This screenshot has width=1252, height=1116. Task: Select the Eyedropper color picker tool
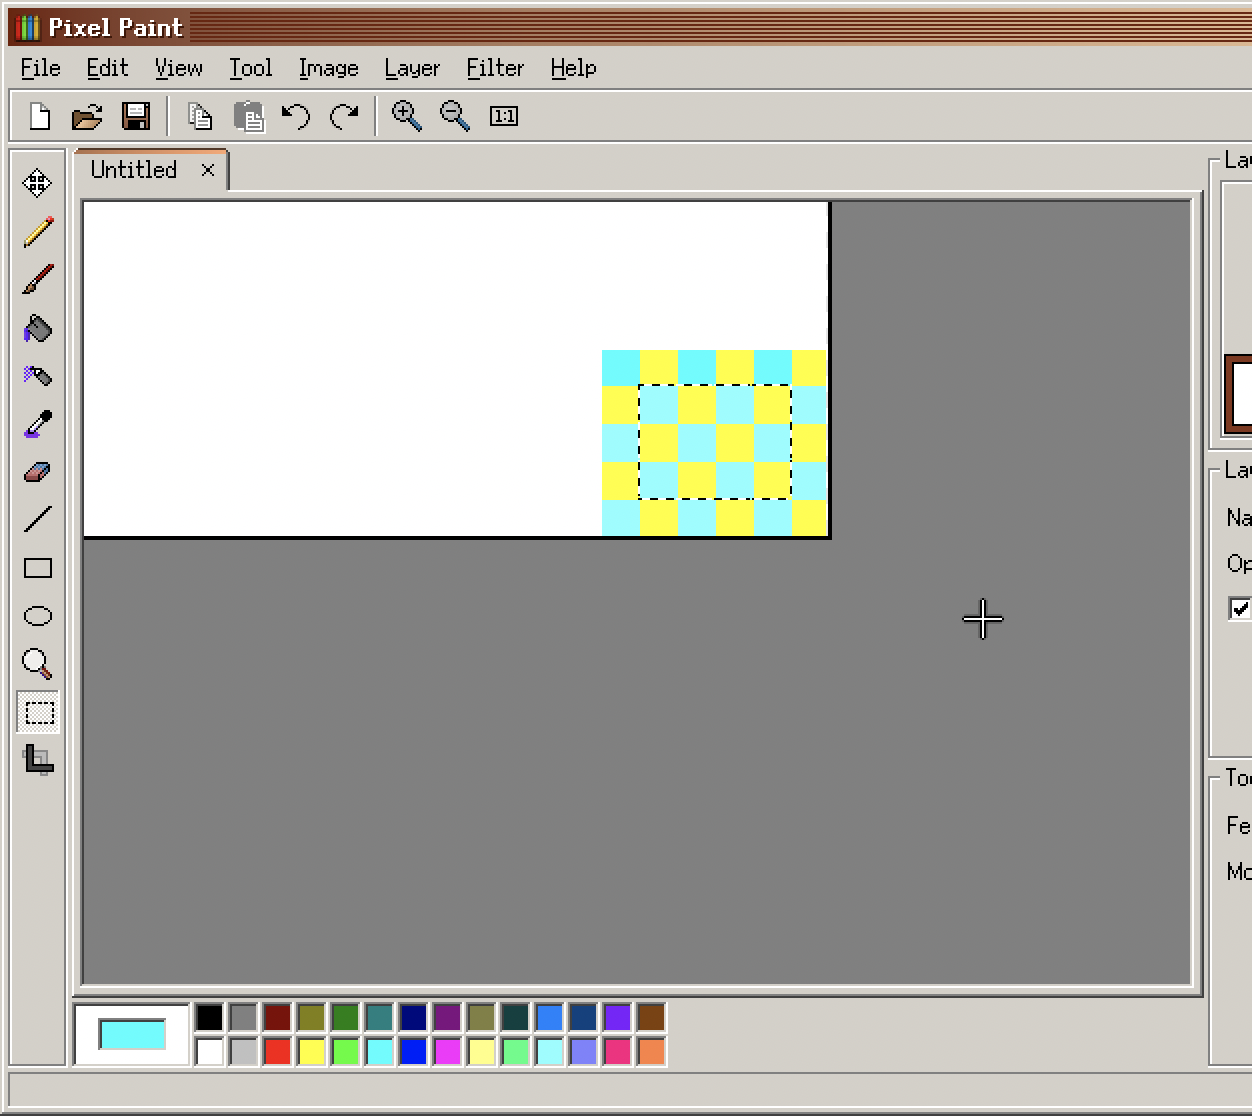pos(37,423)
